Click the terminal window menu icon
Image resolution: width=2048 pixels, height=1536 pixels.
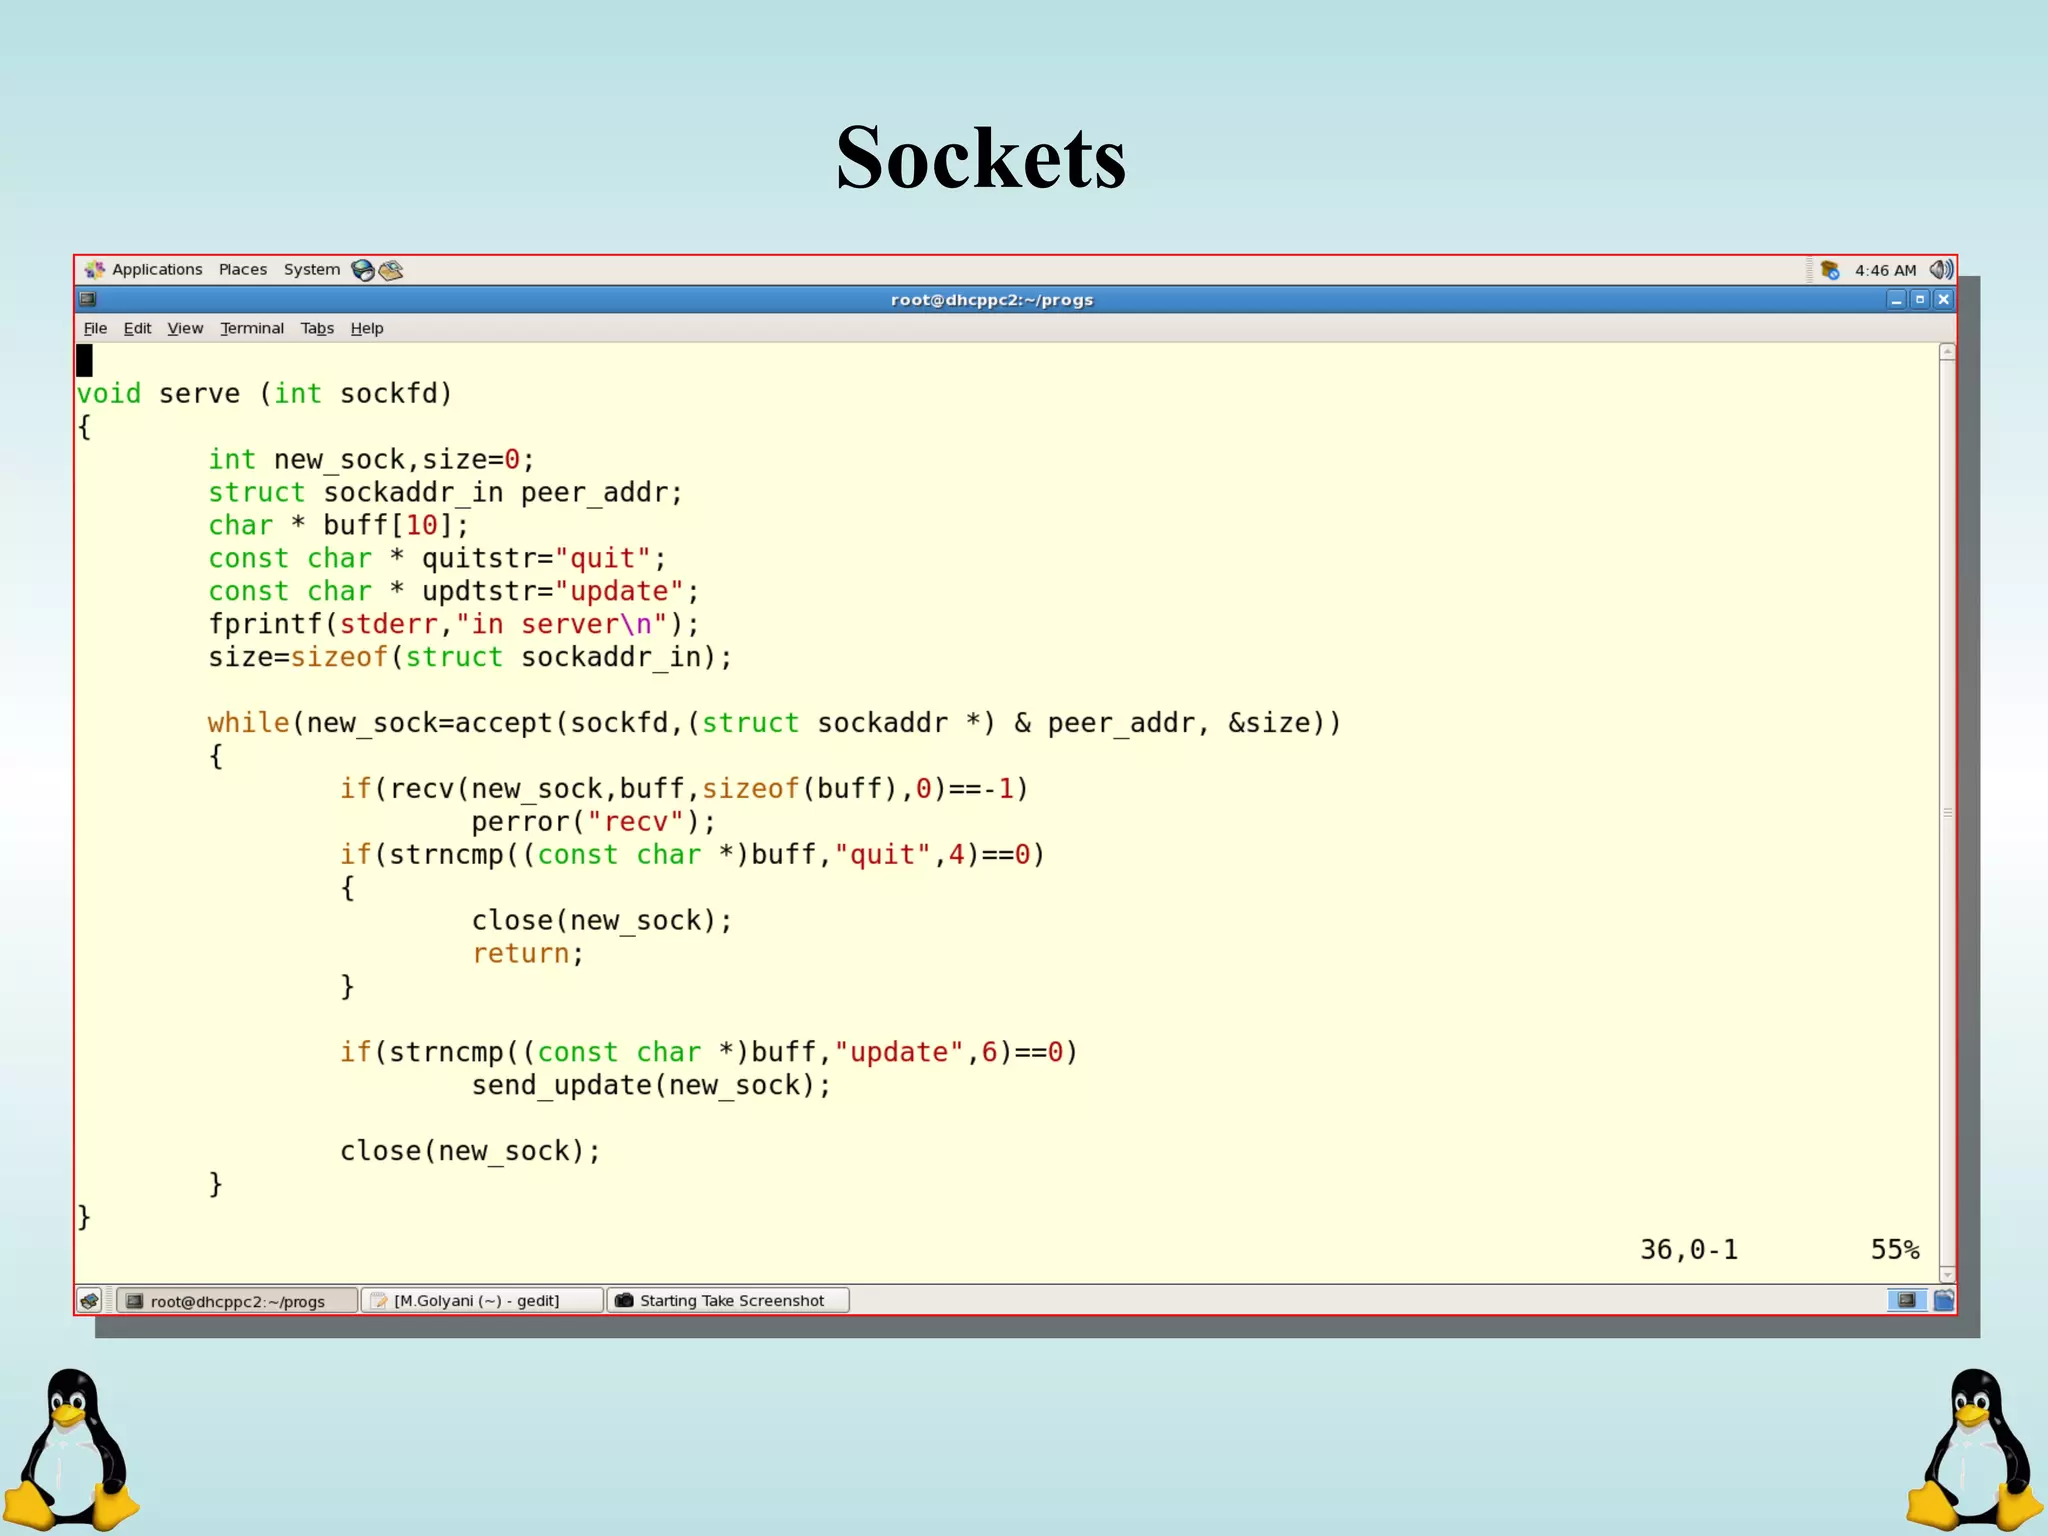click(x=88, y=299)
